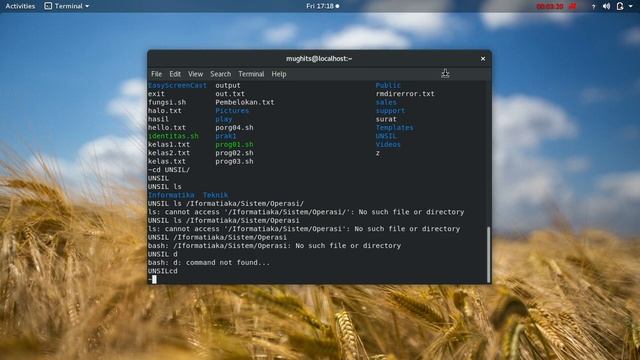Open the File menu
The height and width of the screenshot is (360, 640).
pyautogui.click(x=156, y=74)
